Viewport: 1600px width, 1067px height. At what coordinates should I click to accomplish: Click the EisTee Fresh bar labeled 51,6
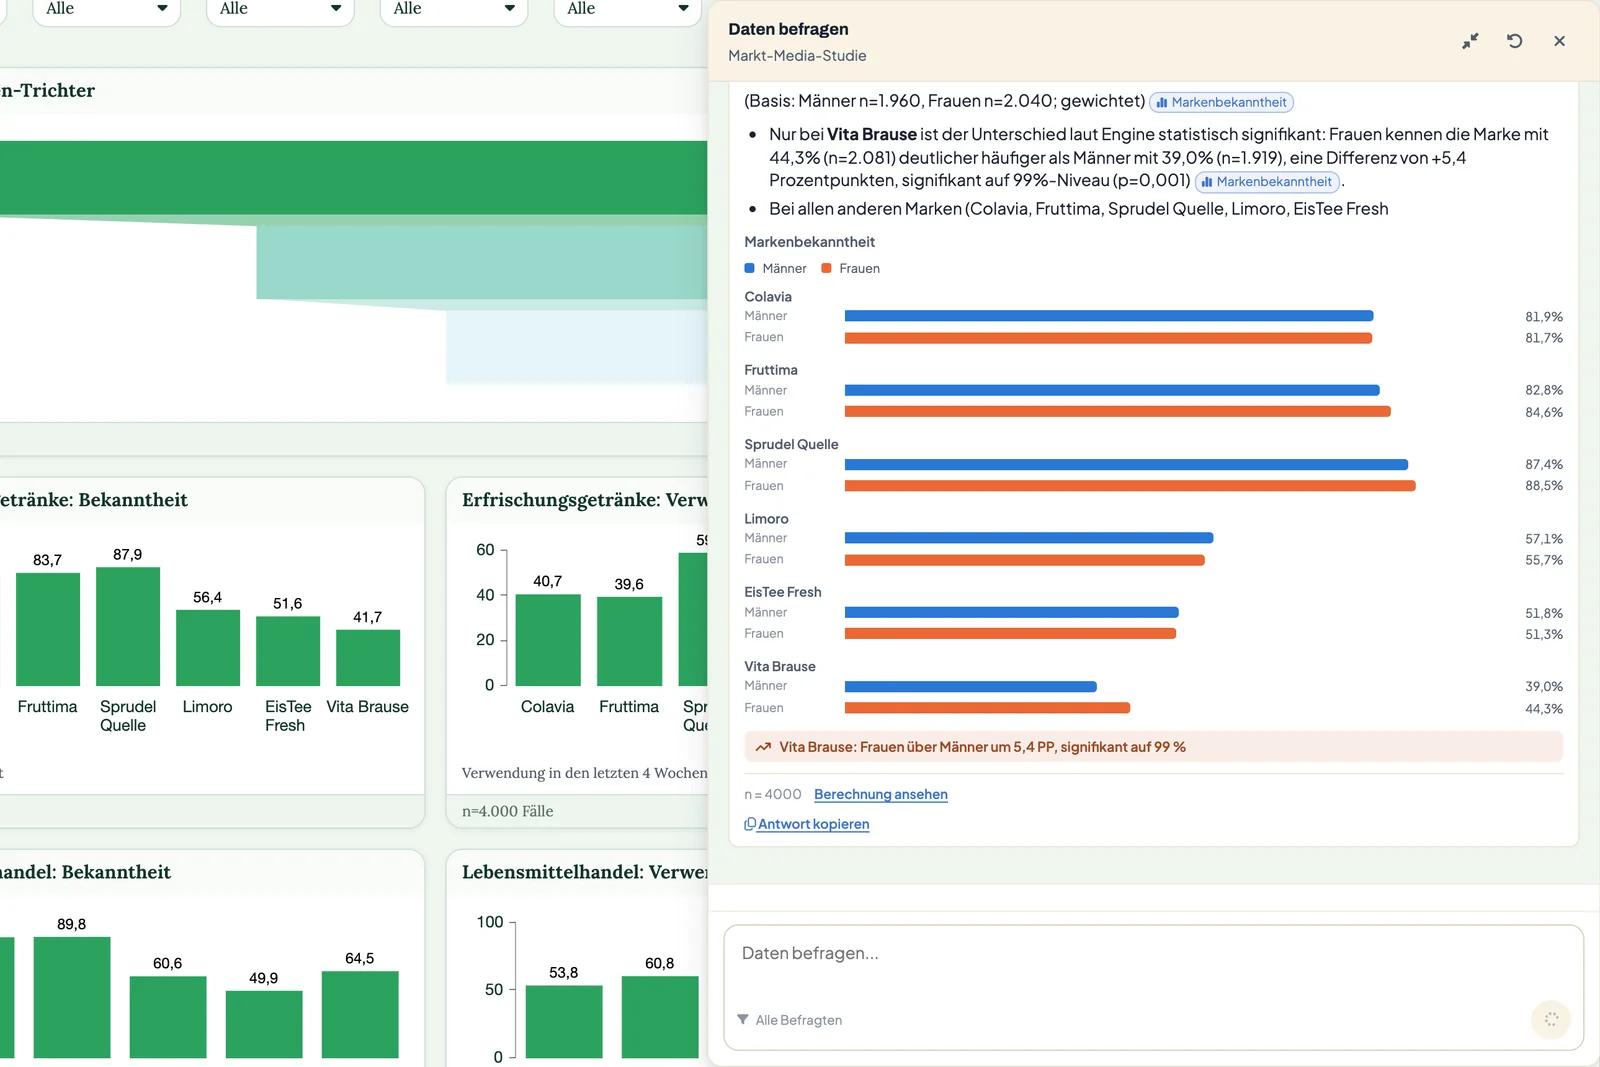(x=288, y=651)
